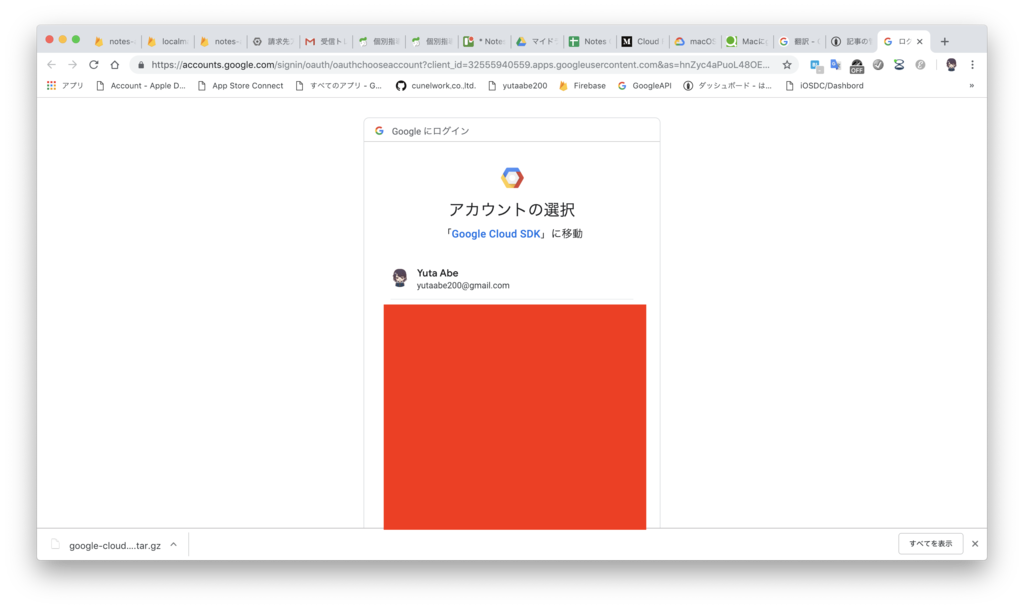Viewport: 1024px width, 609px height.
Task: Expand the google-cloud tar.gz download options chevron
Action: 174,544
